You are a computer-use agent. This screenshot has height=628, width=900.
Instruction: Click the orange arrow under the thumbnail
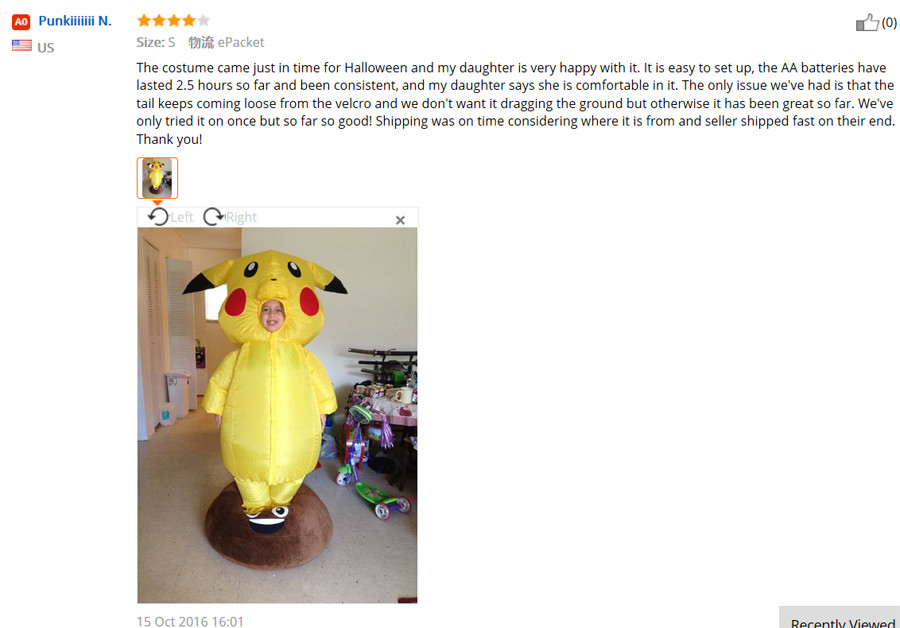point(157,203)
